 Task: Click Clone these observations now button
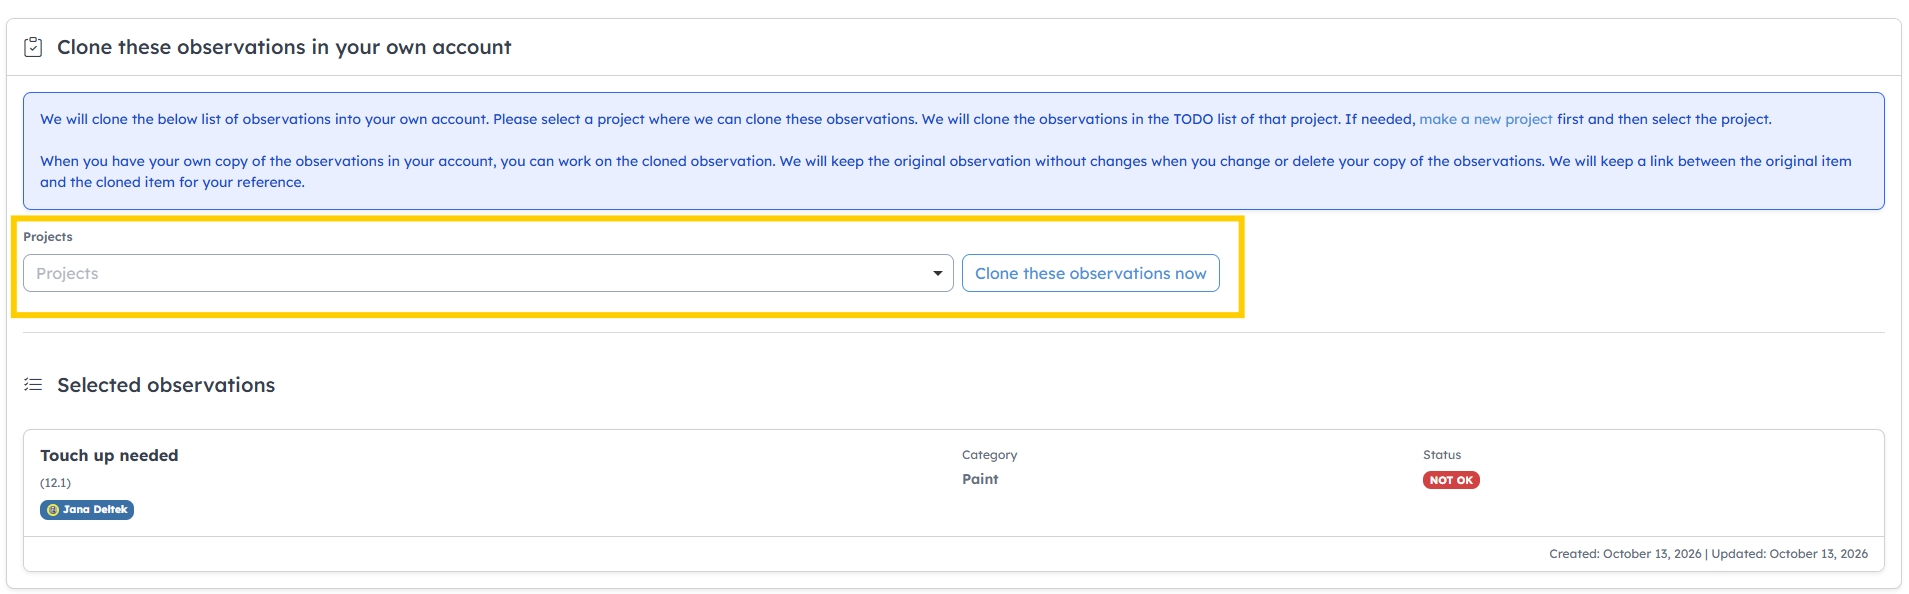(1090, 273)
